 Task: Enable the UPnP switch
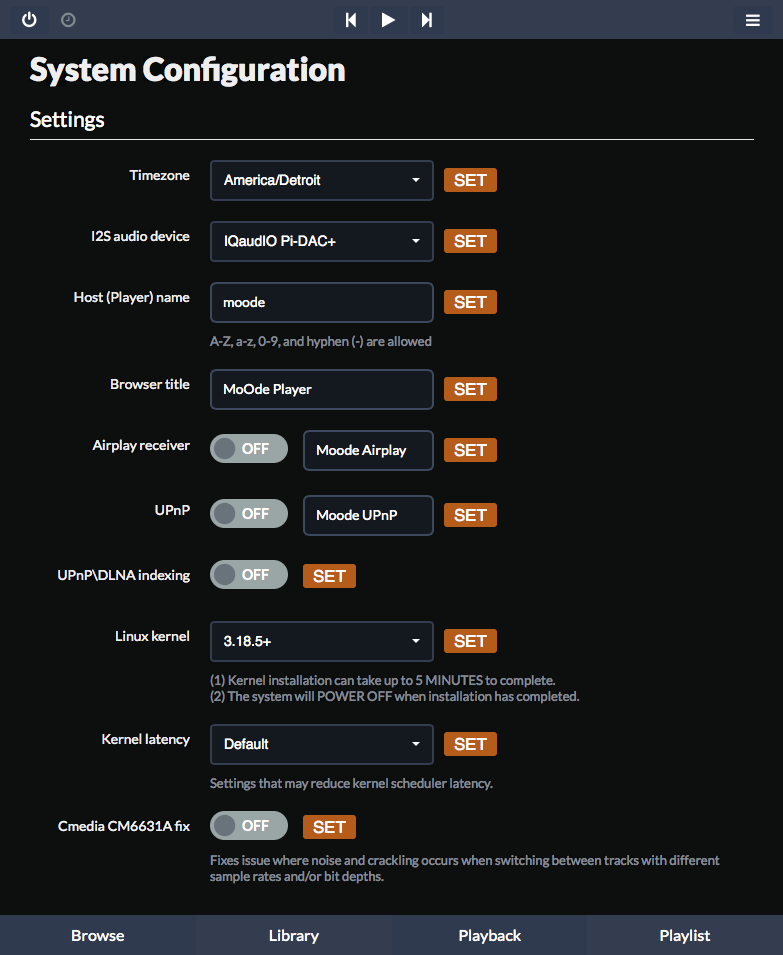point(248,513)
